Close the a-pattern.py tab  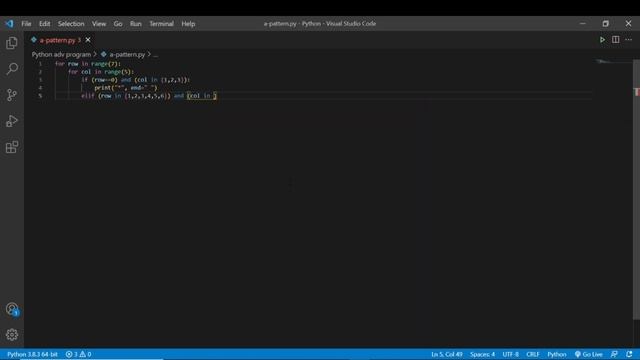[88, 40]
